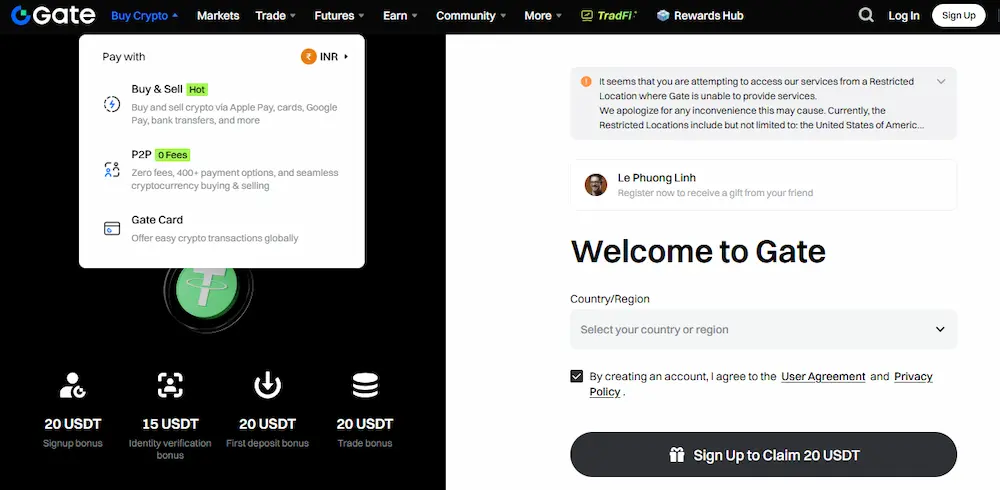Click Le Phuong Linh's referrer avatar
The width and height of the screenshot is (1000, 490).
(596, 185)
